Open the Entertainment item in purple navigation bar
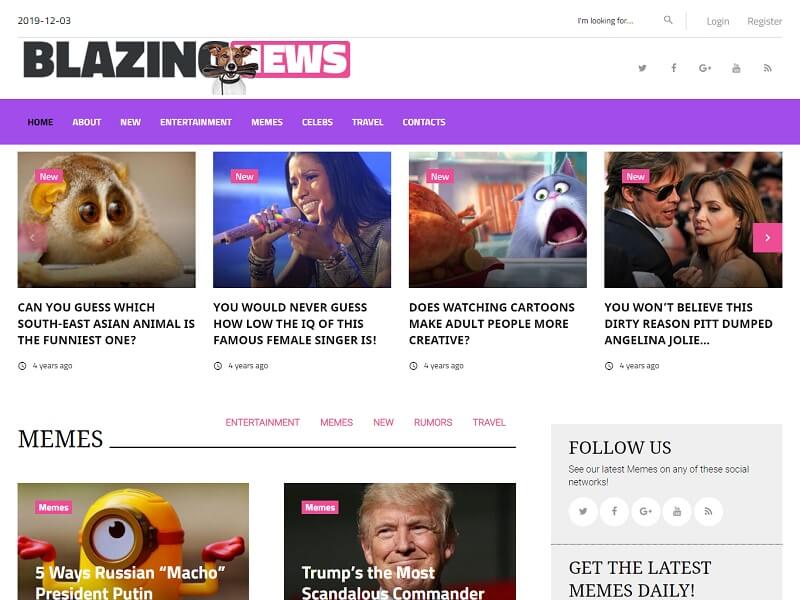The width and height of the screenshot is (800, 600). (196, 122)
